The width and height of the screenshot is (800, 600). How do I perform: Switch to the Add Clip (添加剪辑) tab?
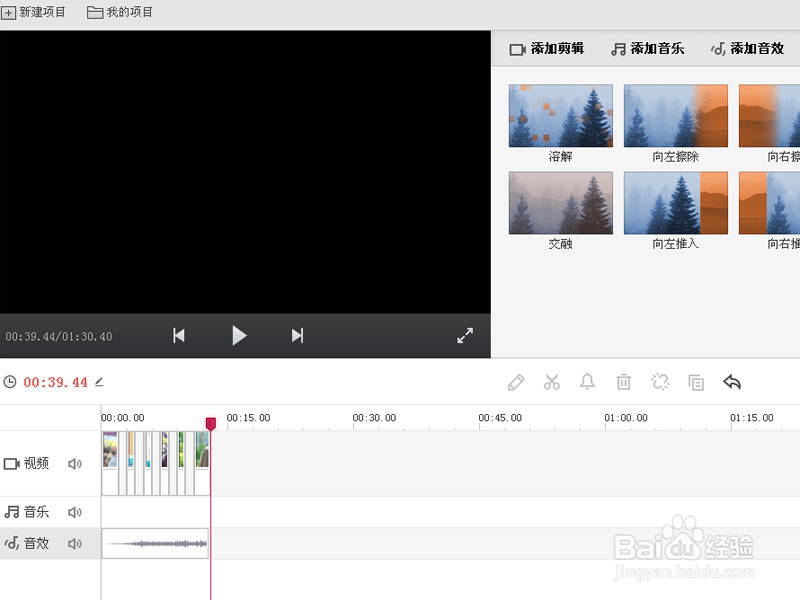coord(546,49)
